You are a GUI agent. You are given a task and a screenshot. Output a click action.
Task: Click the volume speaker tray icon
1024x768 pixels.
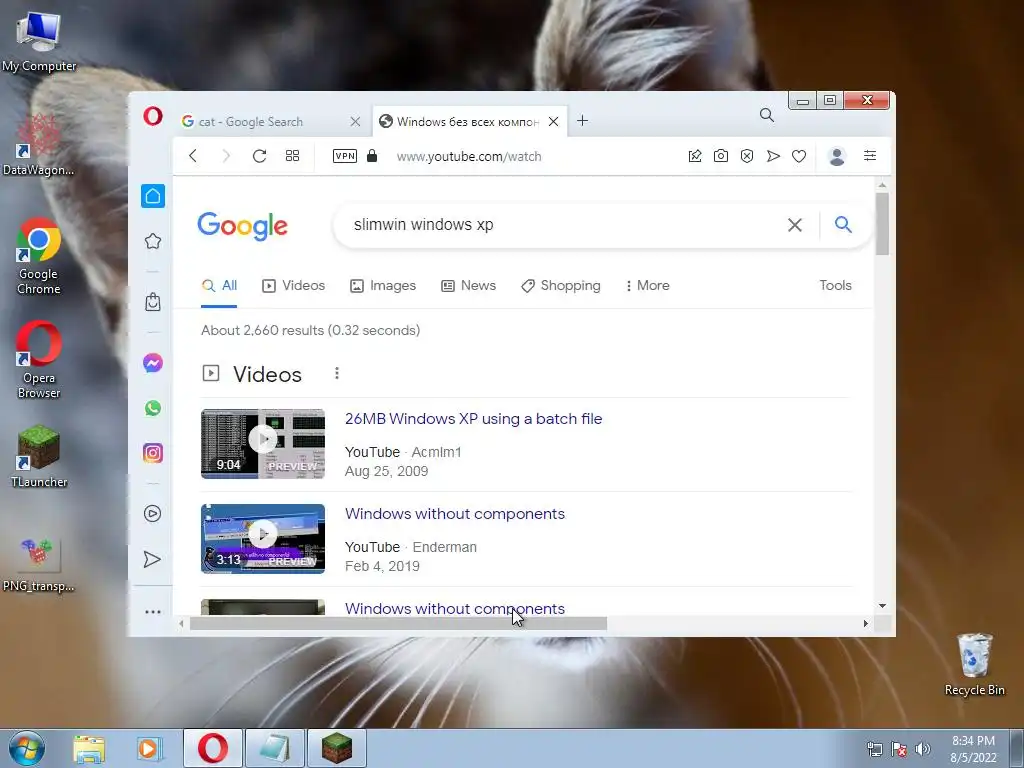(922, 749)
